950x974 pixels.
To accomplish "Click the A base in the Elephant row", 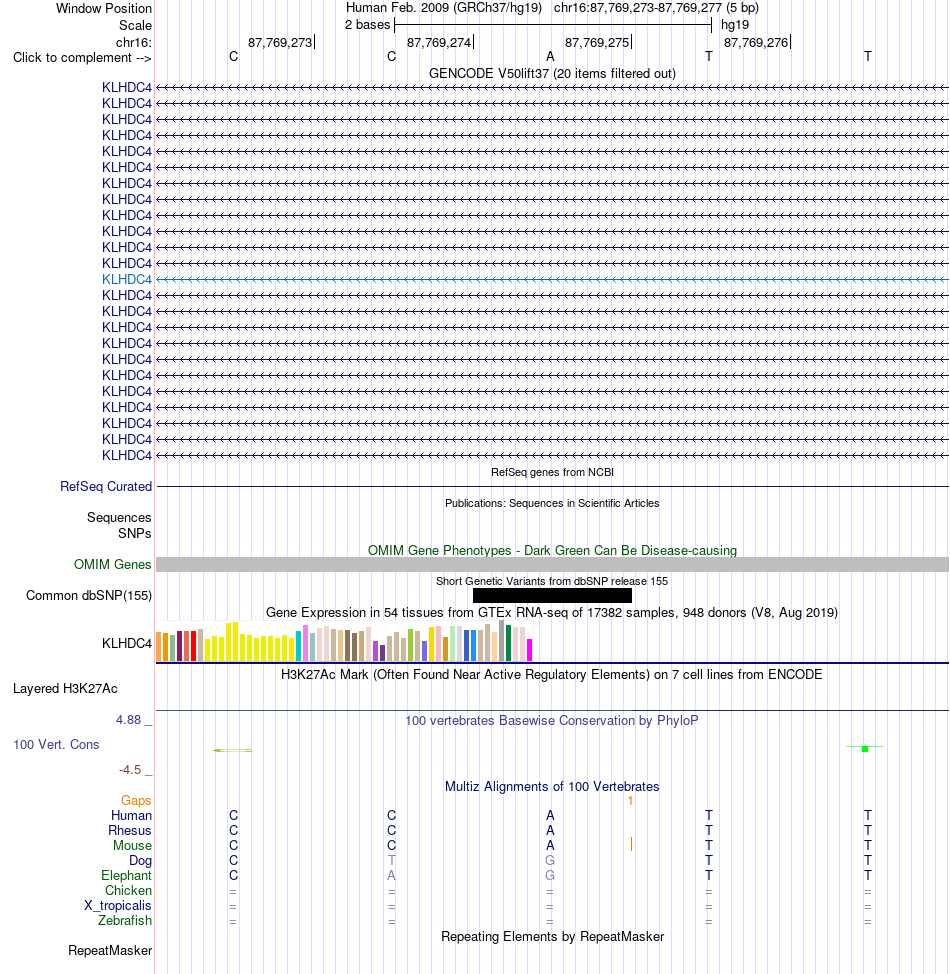I will click(x=391, y=875).
